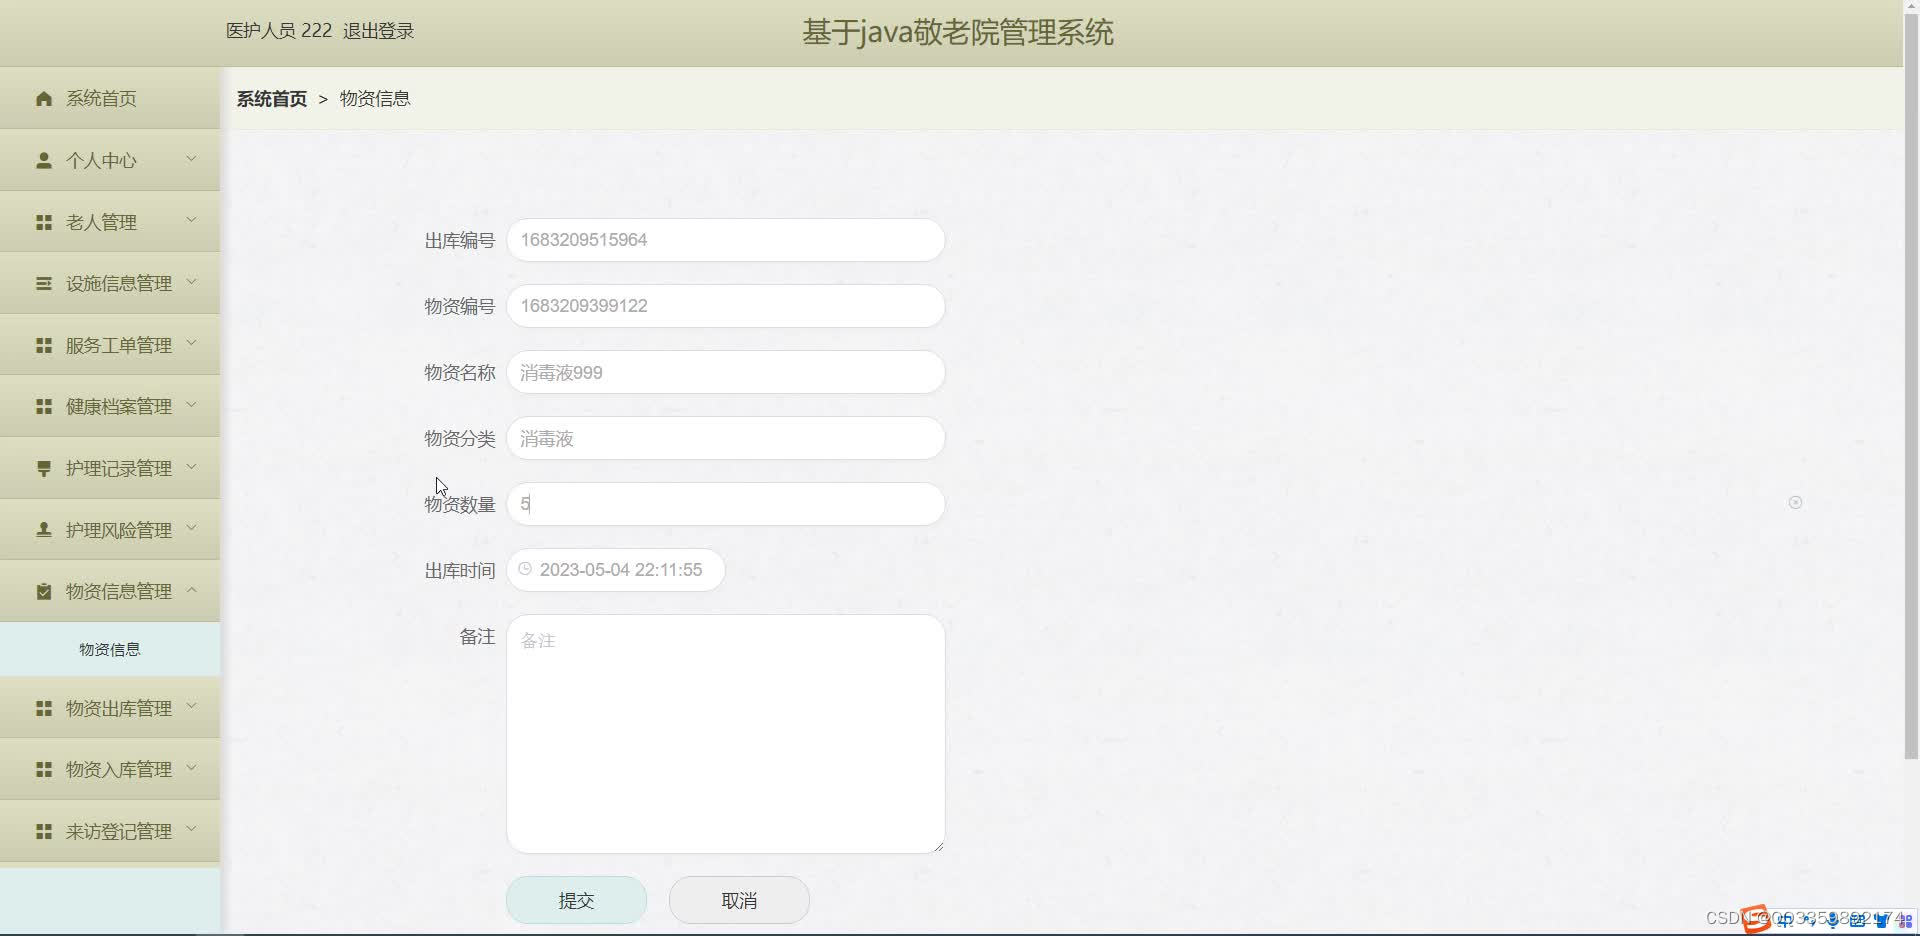
Task: Expand the 服务工单管理 chevron
Action: click(x=191, y=344)
